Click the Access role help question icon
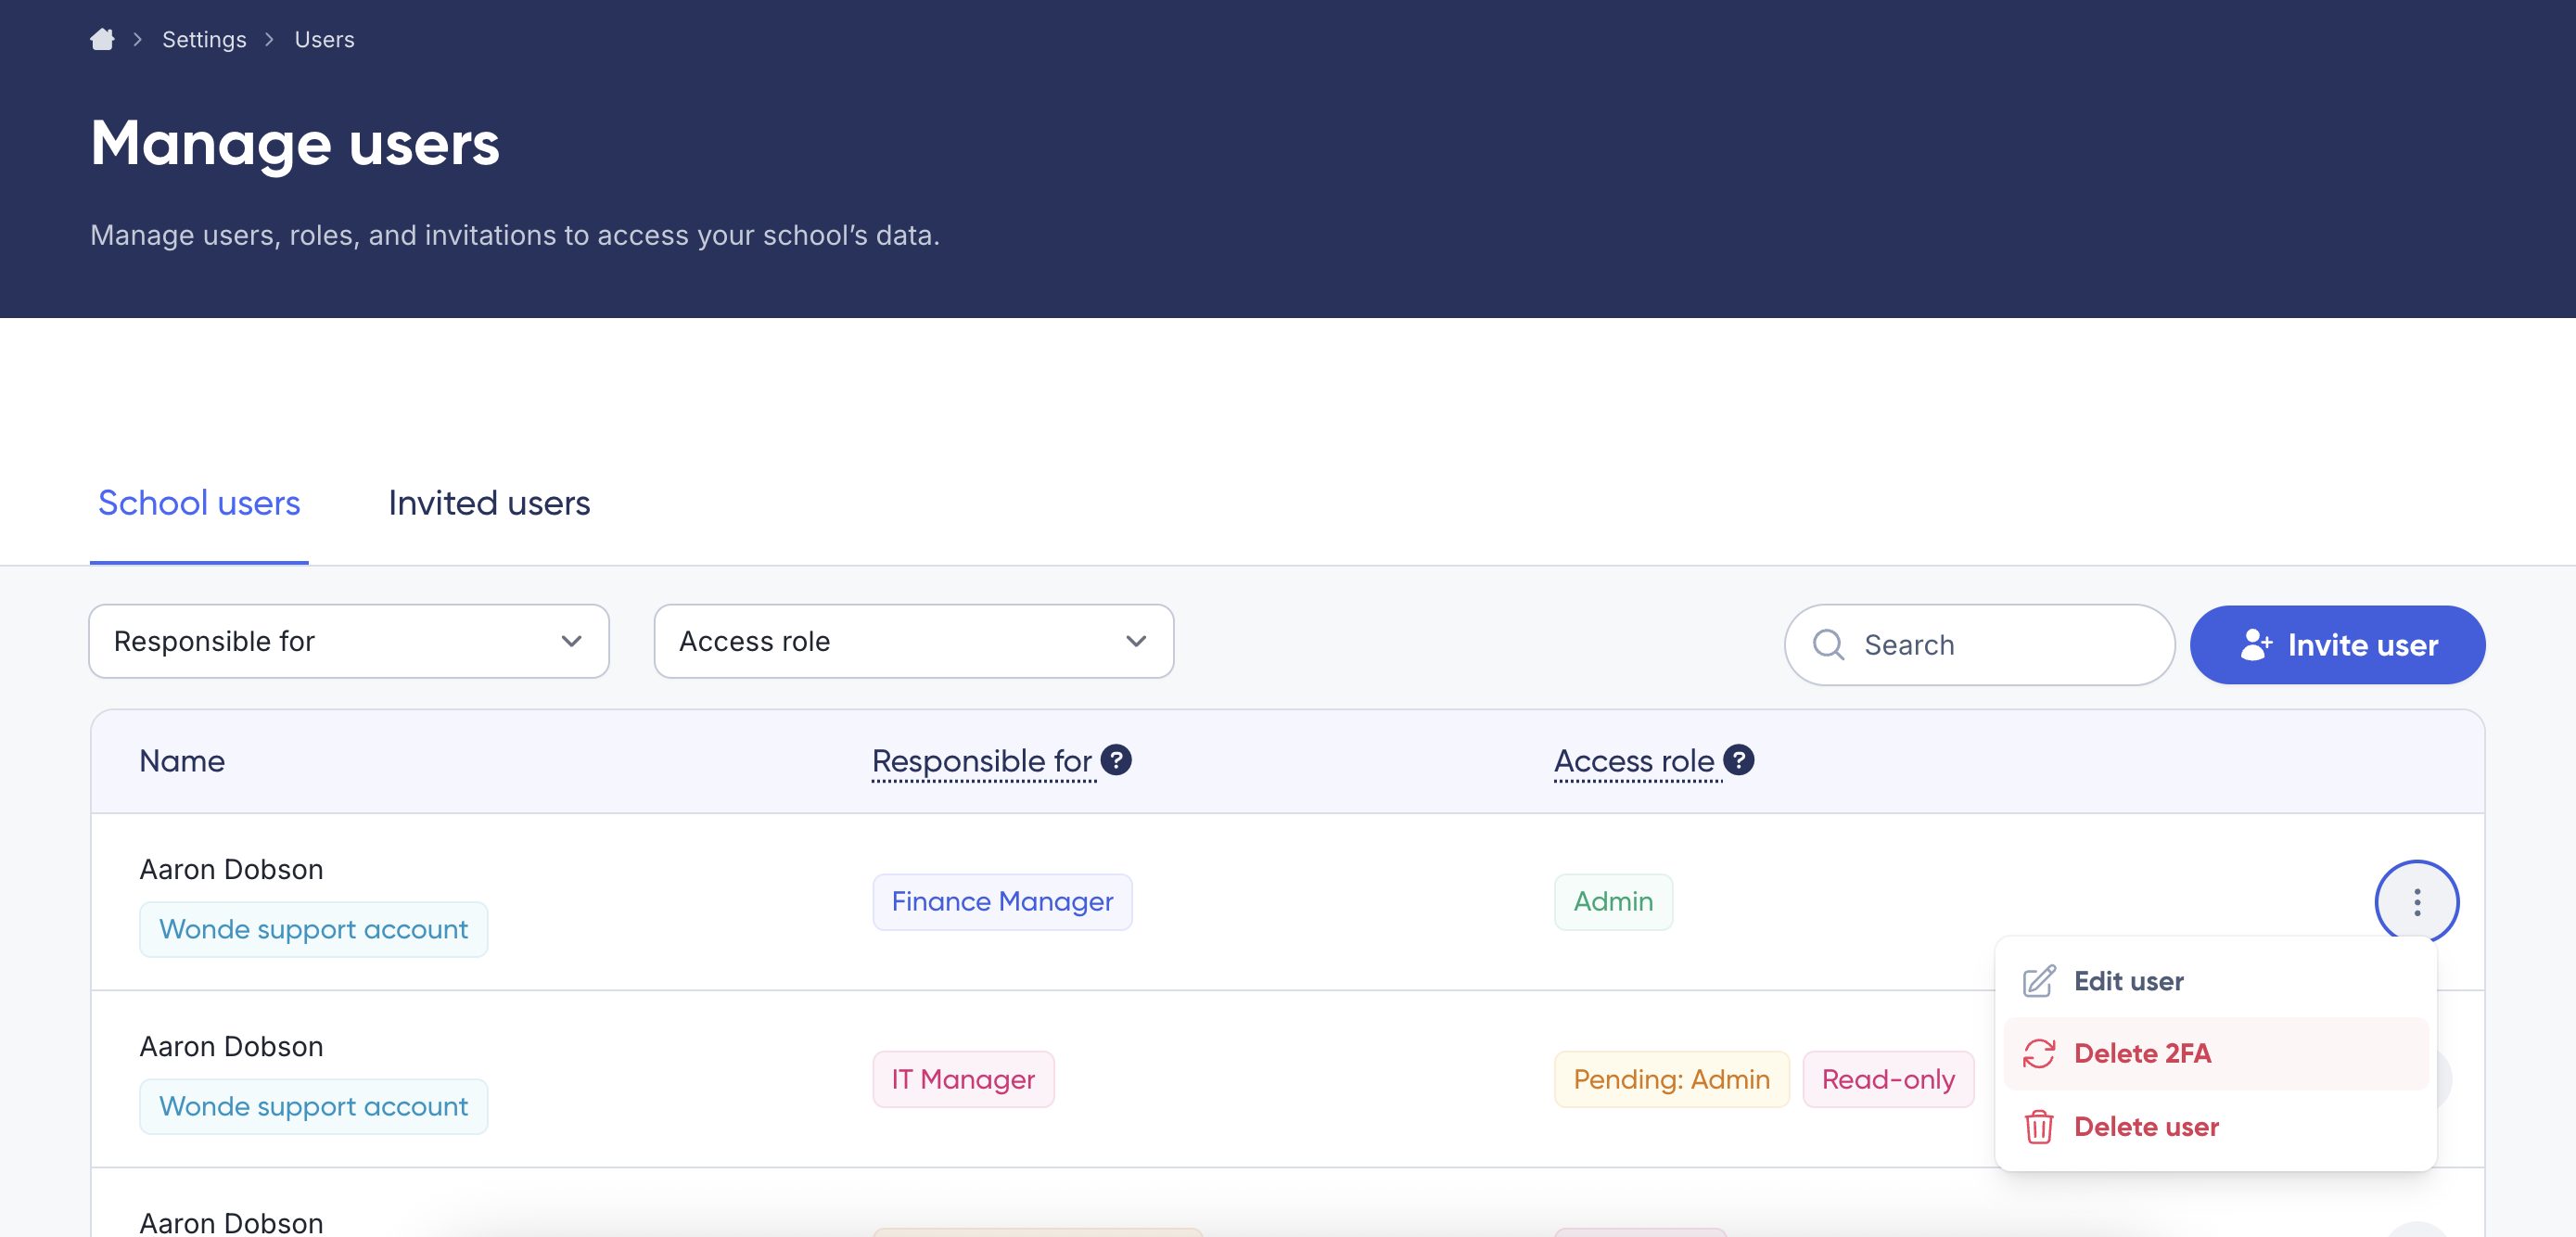This screenshot has width=2576, height=1237. (1739, 760)
